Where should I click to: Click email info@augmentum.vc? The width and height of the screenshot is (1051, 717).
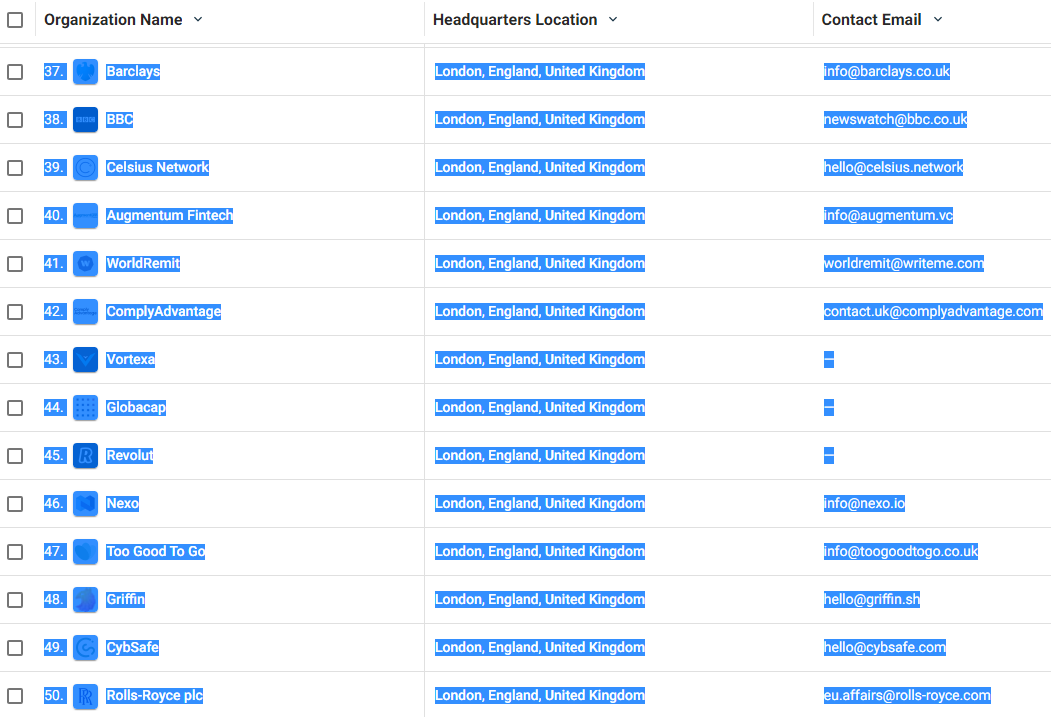point(888,215)
